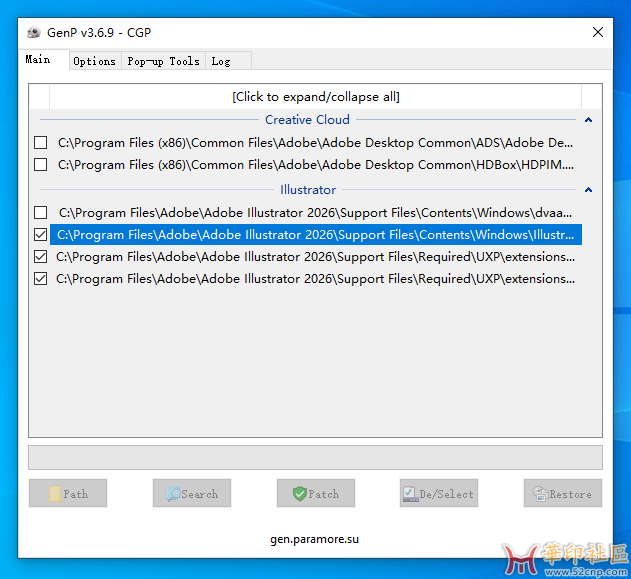Click the Patch button with green shield
631x579 pixels.
pos(315,494)
